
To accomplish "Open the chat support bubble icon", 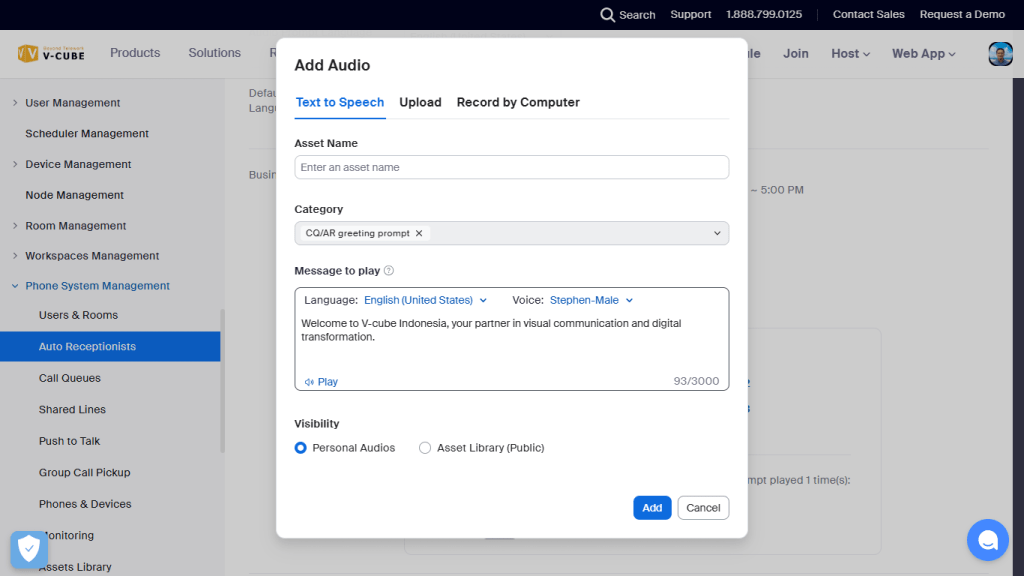I will (987, 540).
